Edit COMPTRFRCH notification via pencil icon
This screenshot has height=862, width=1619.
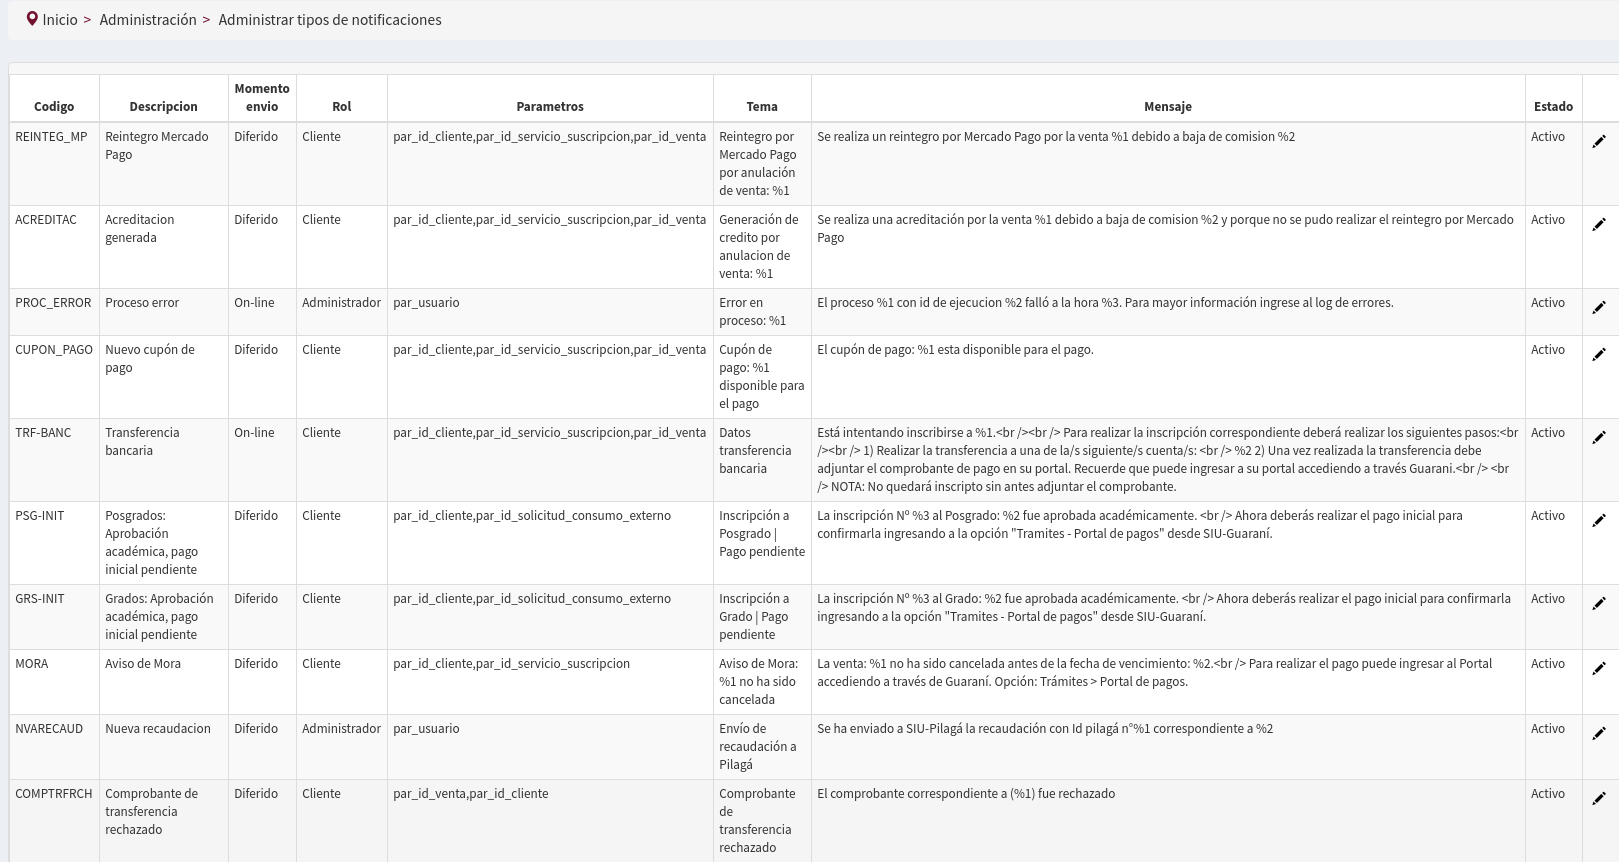pyautogui.click(x=1599, y=799)
